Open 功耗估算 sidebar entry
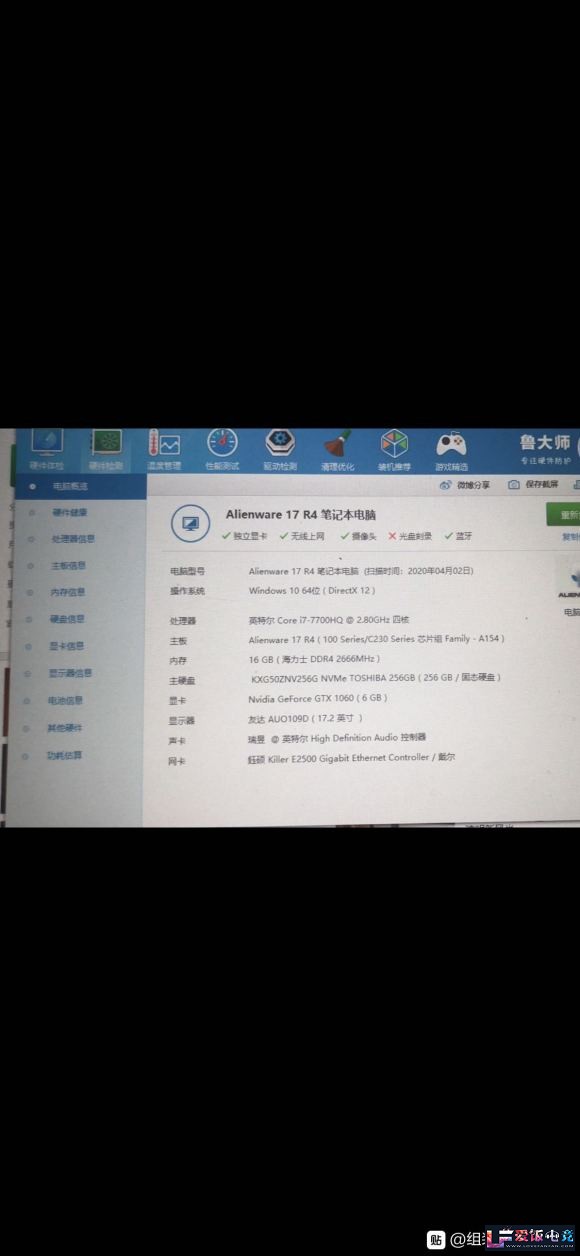 click(x=65, y=755)
